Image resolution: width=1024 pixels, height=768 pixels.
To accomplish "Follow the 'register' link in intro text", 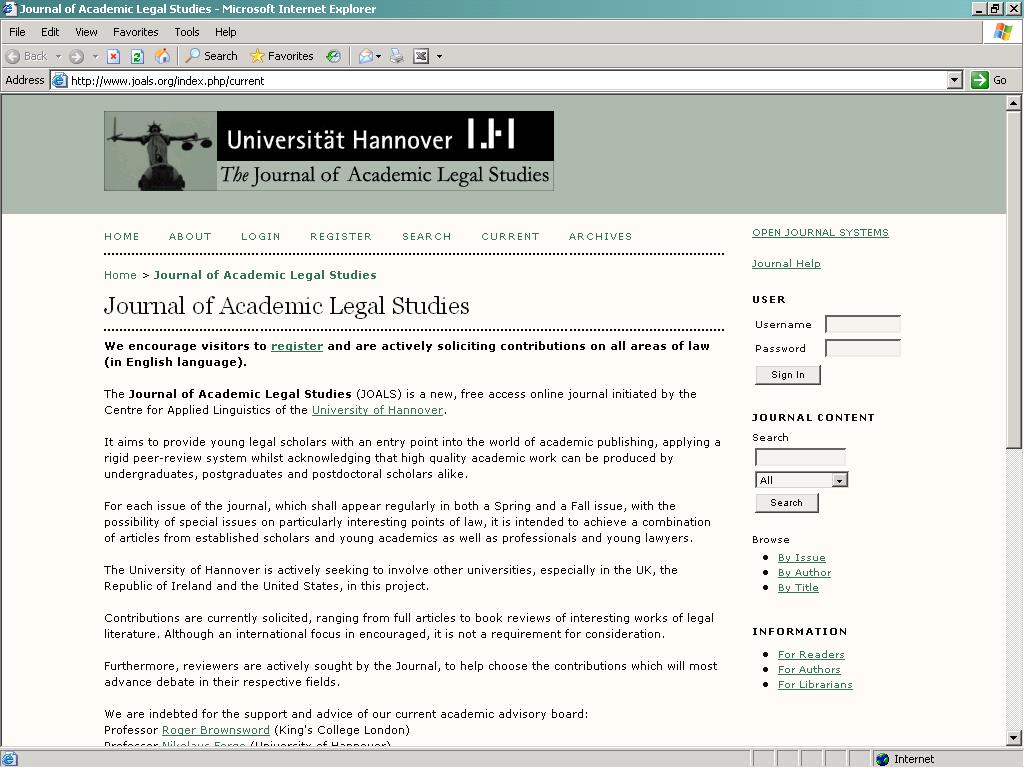I will [297, 346].
